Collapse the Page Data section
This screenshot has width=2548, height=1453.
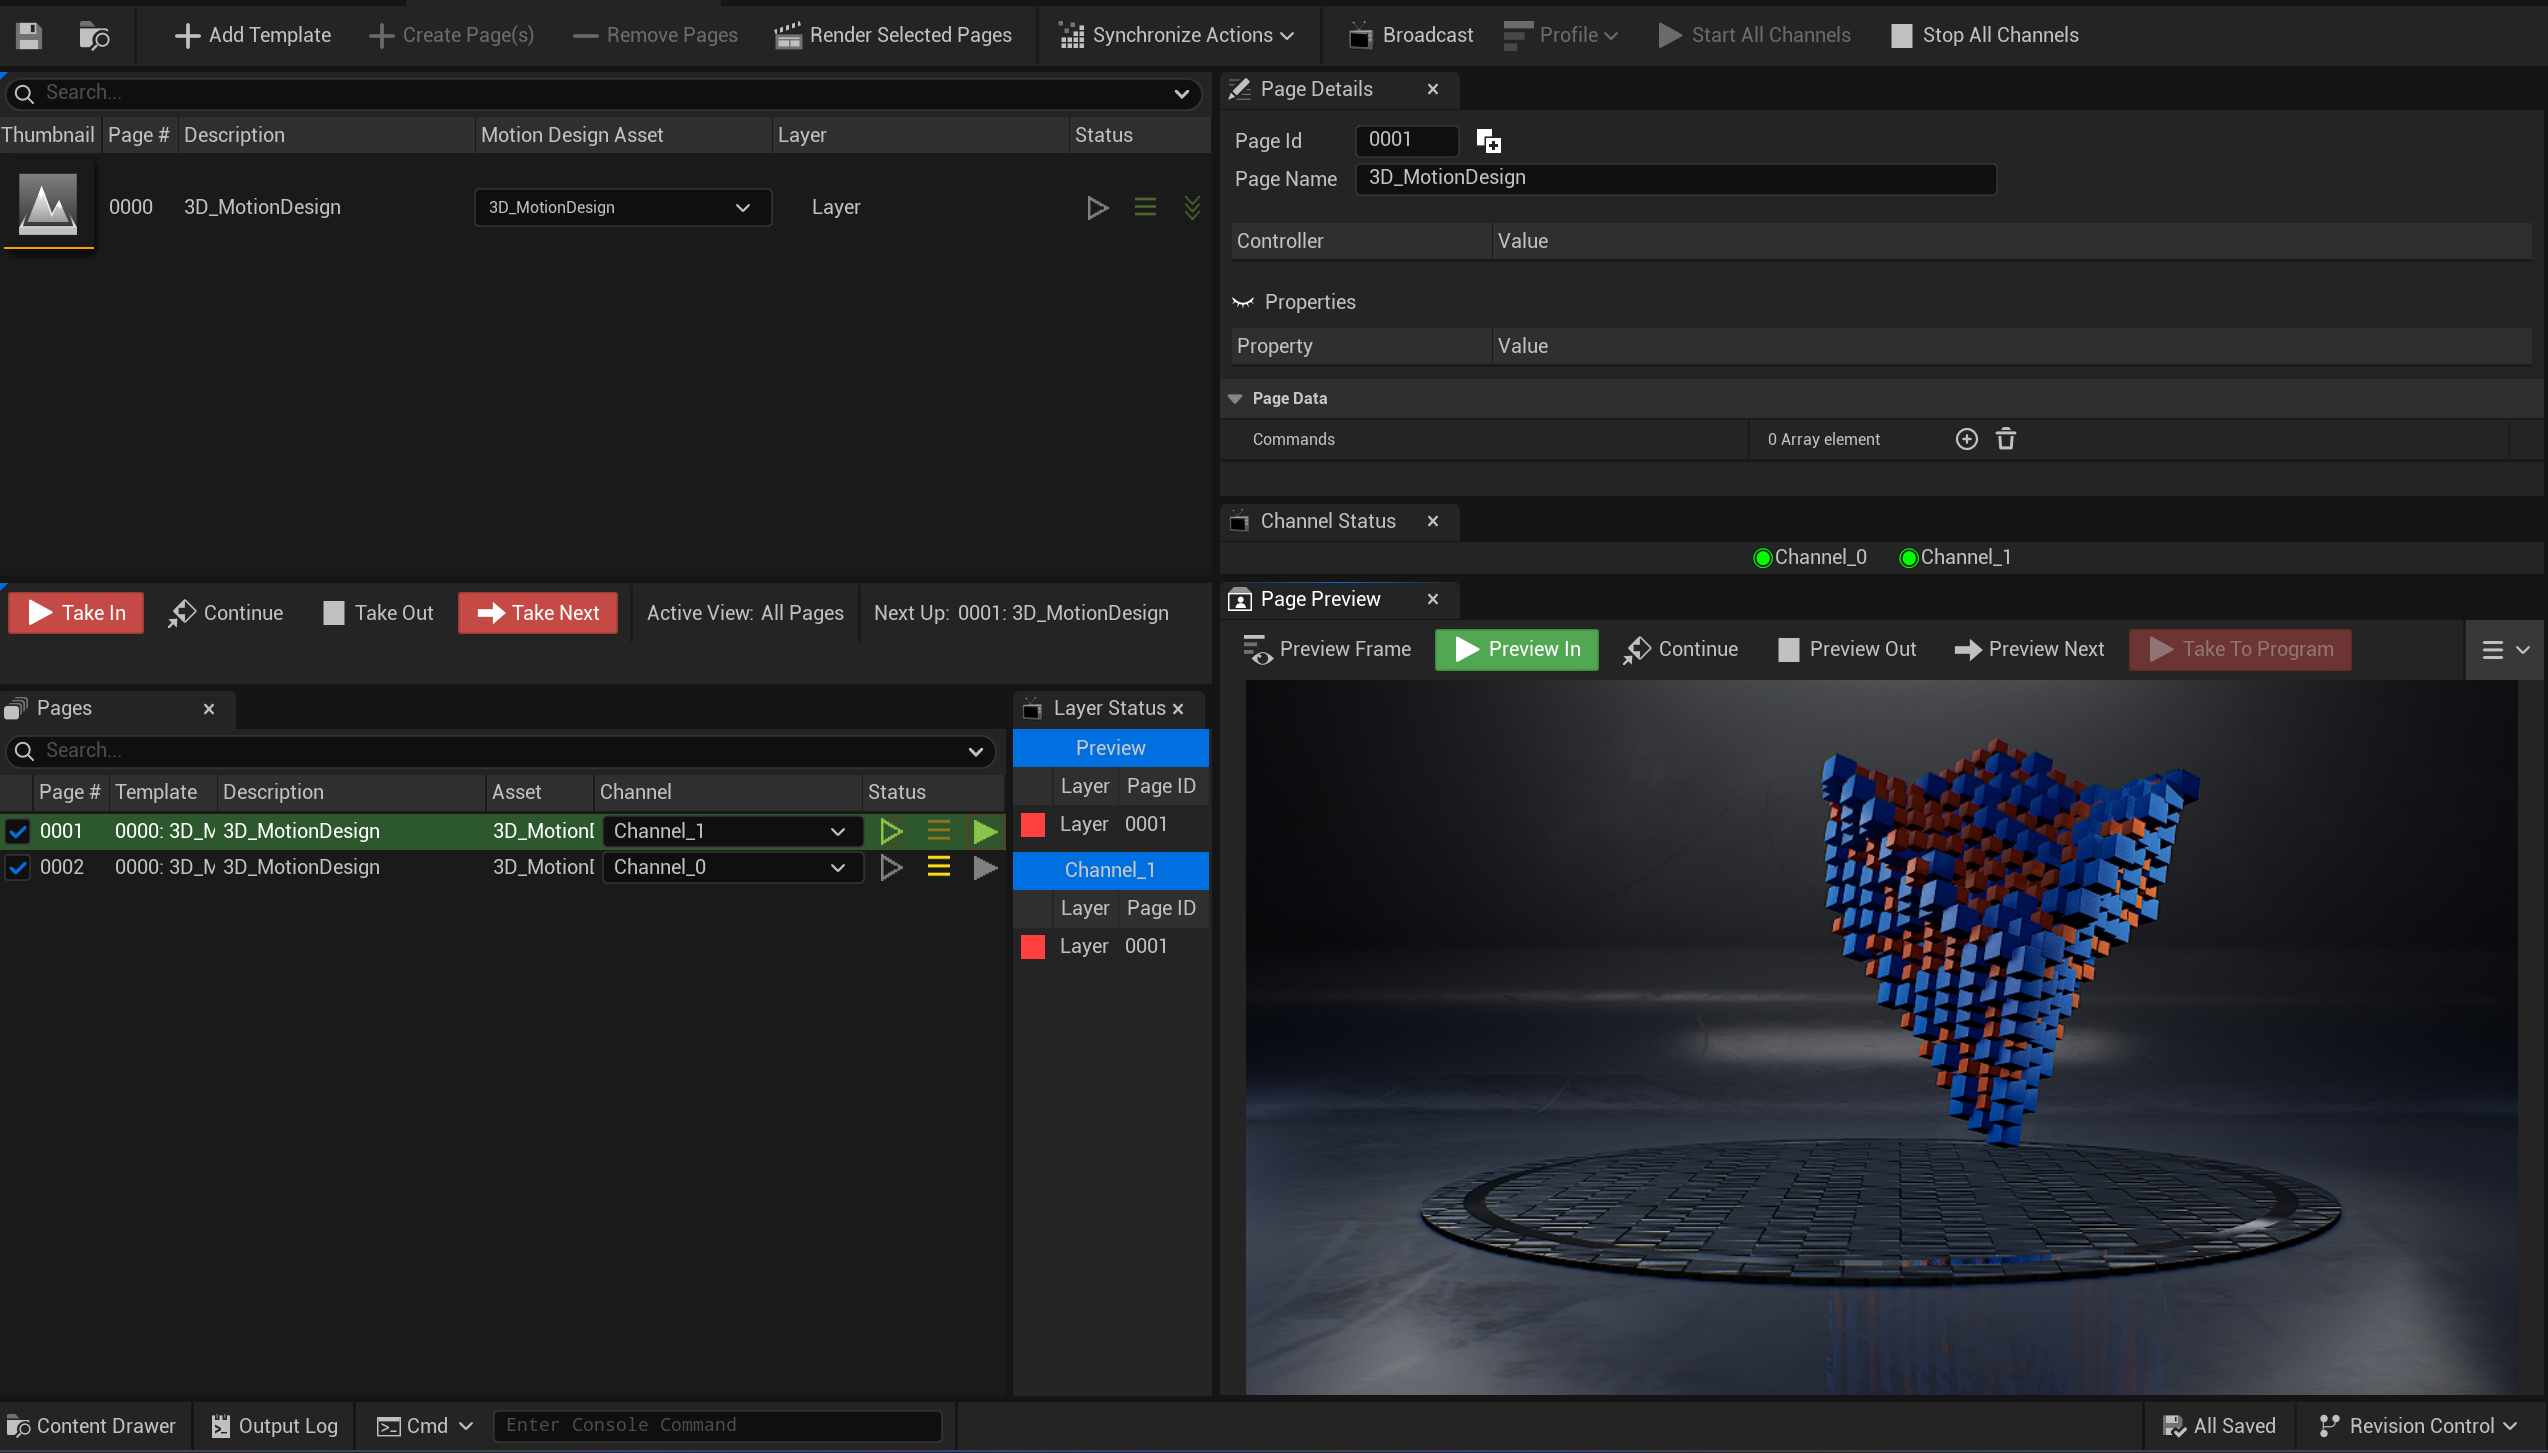point(1235,398)
